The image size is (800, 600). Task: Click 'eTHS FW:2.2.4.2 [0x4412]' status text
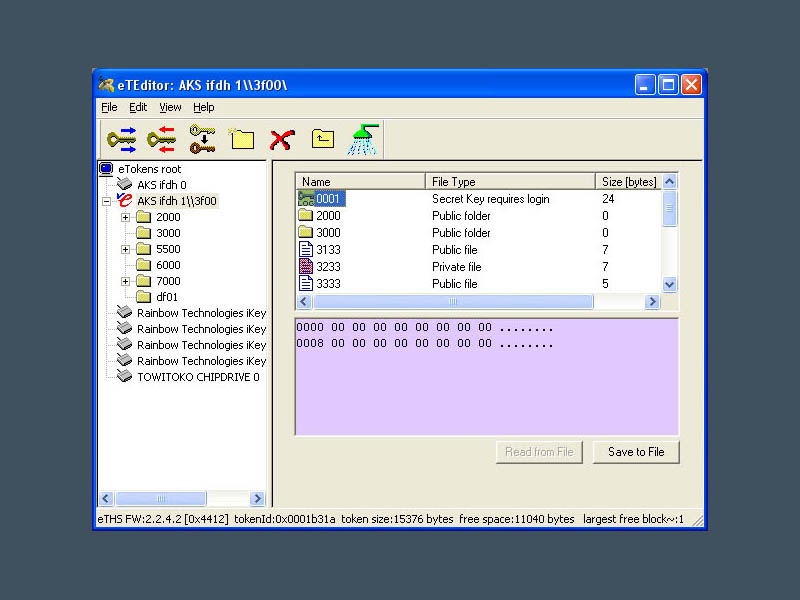pyautogui.click(x=163, y=519)
